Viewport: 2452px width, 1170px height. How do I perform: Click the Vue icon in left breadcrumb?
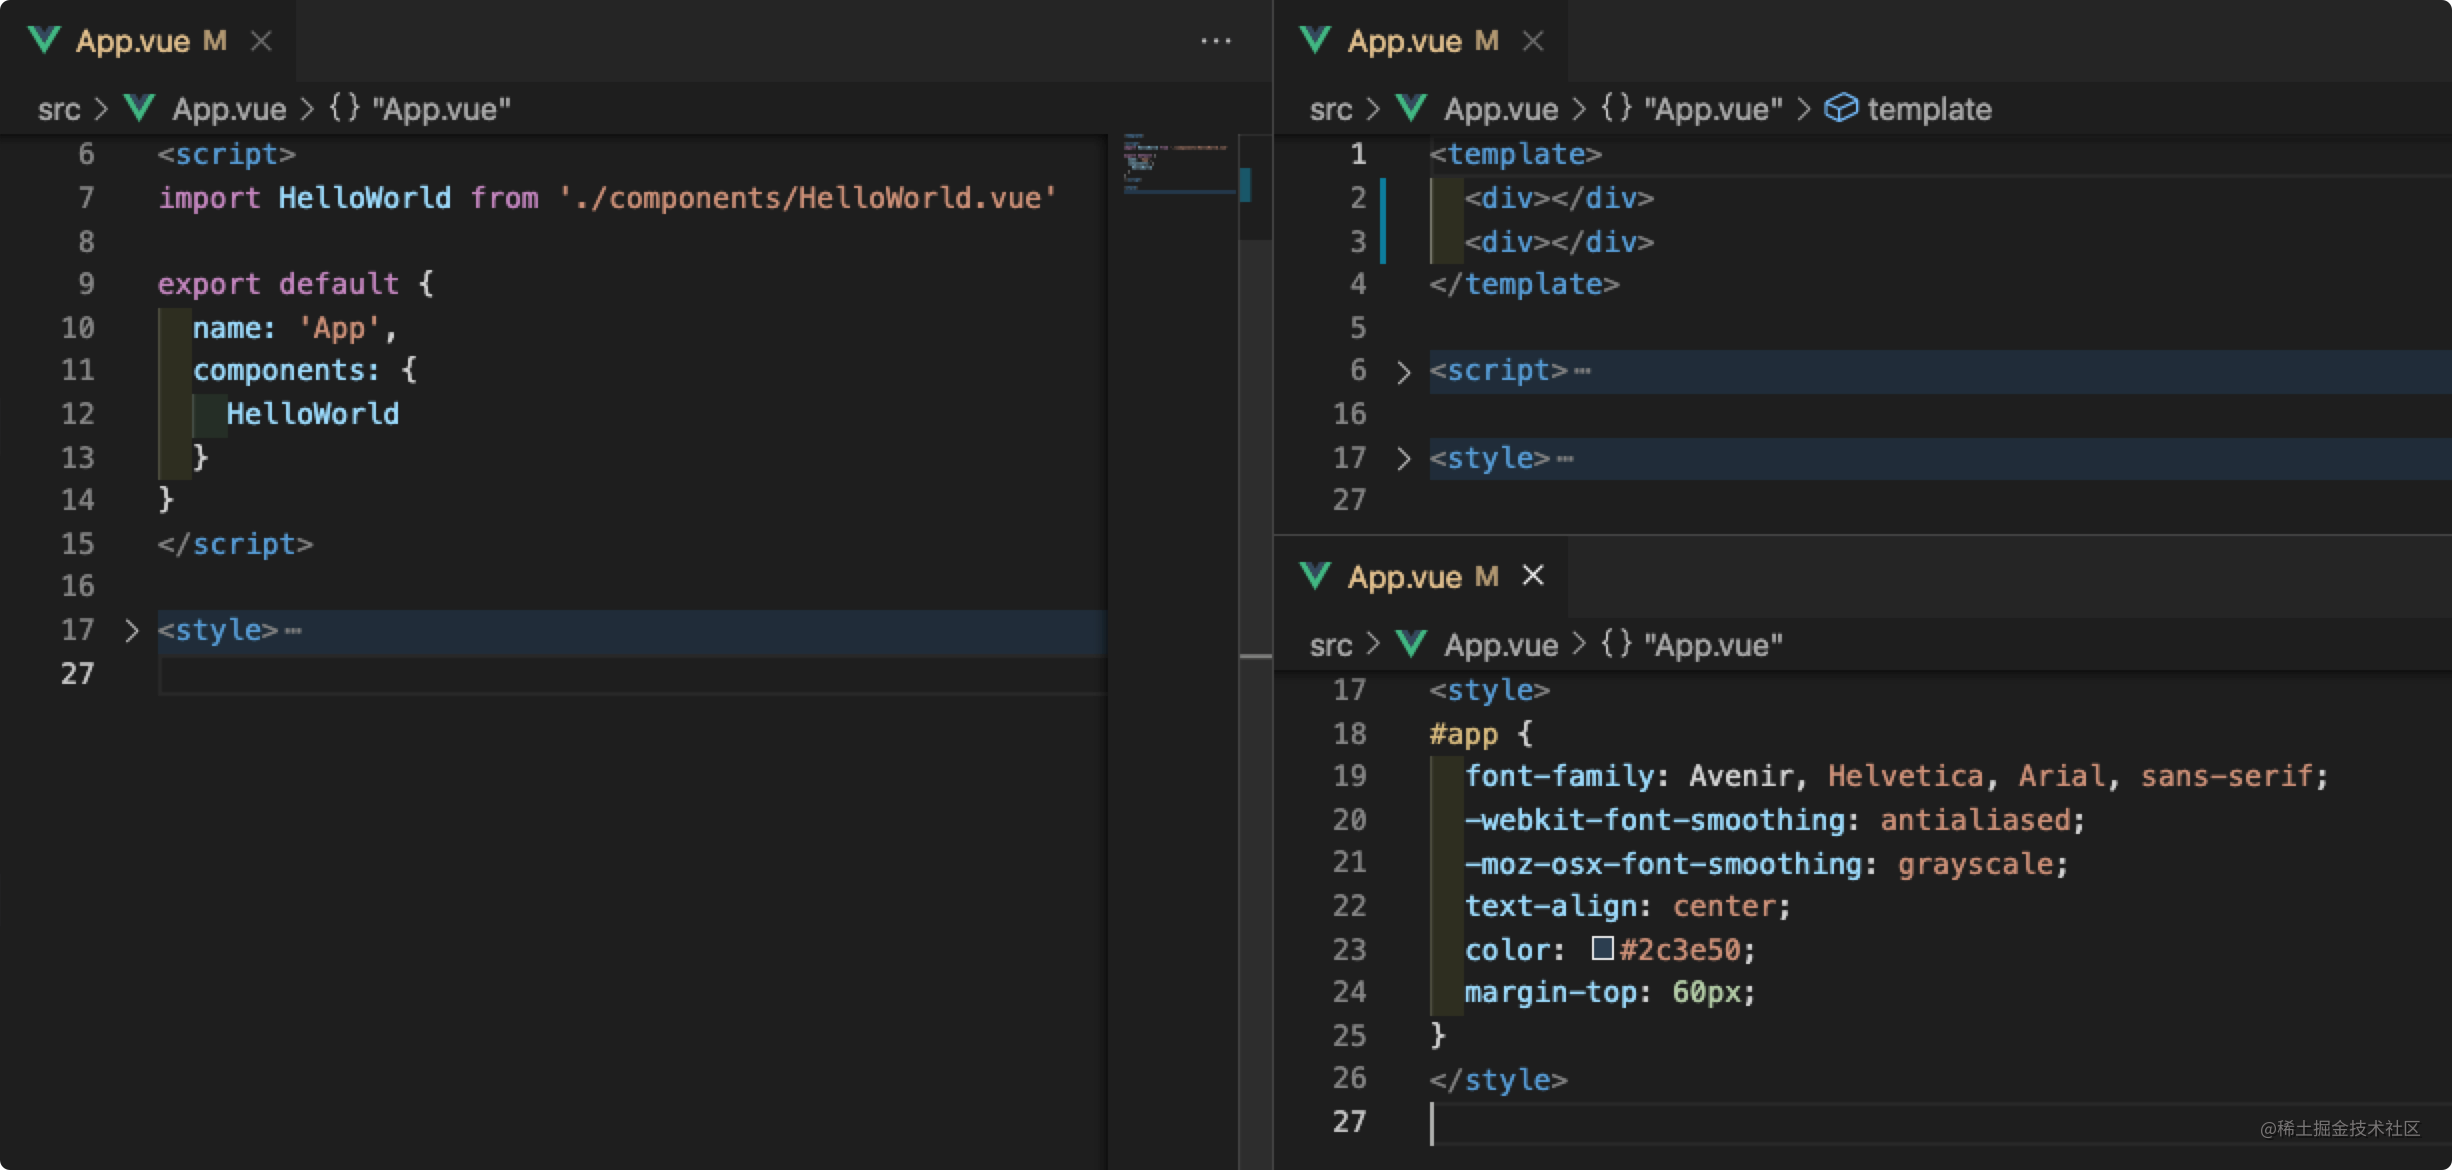[139, 108]
